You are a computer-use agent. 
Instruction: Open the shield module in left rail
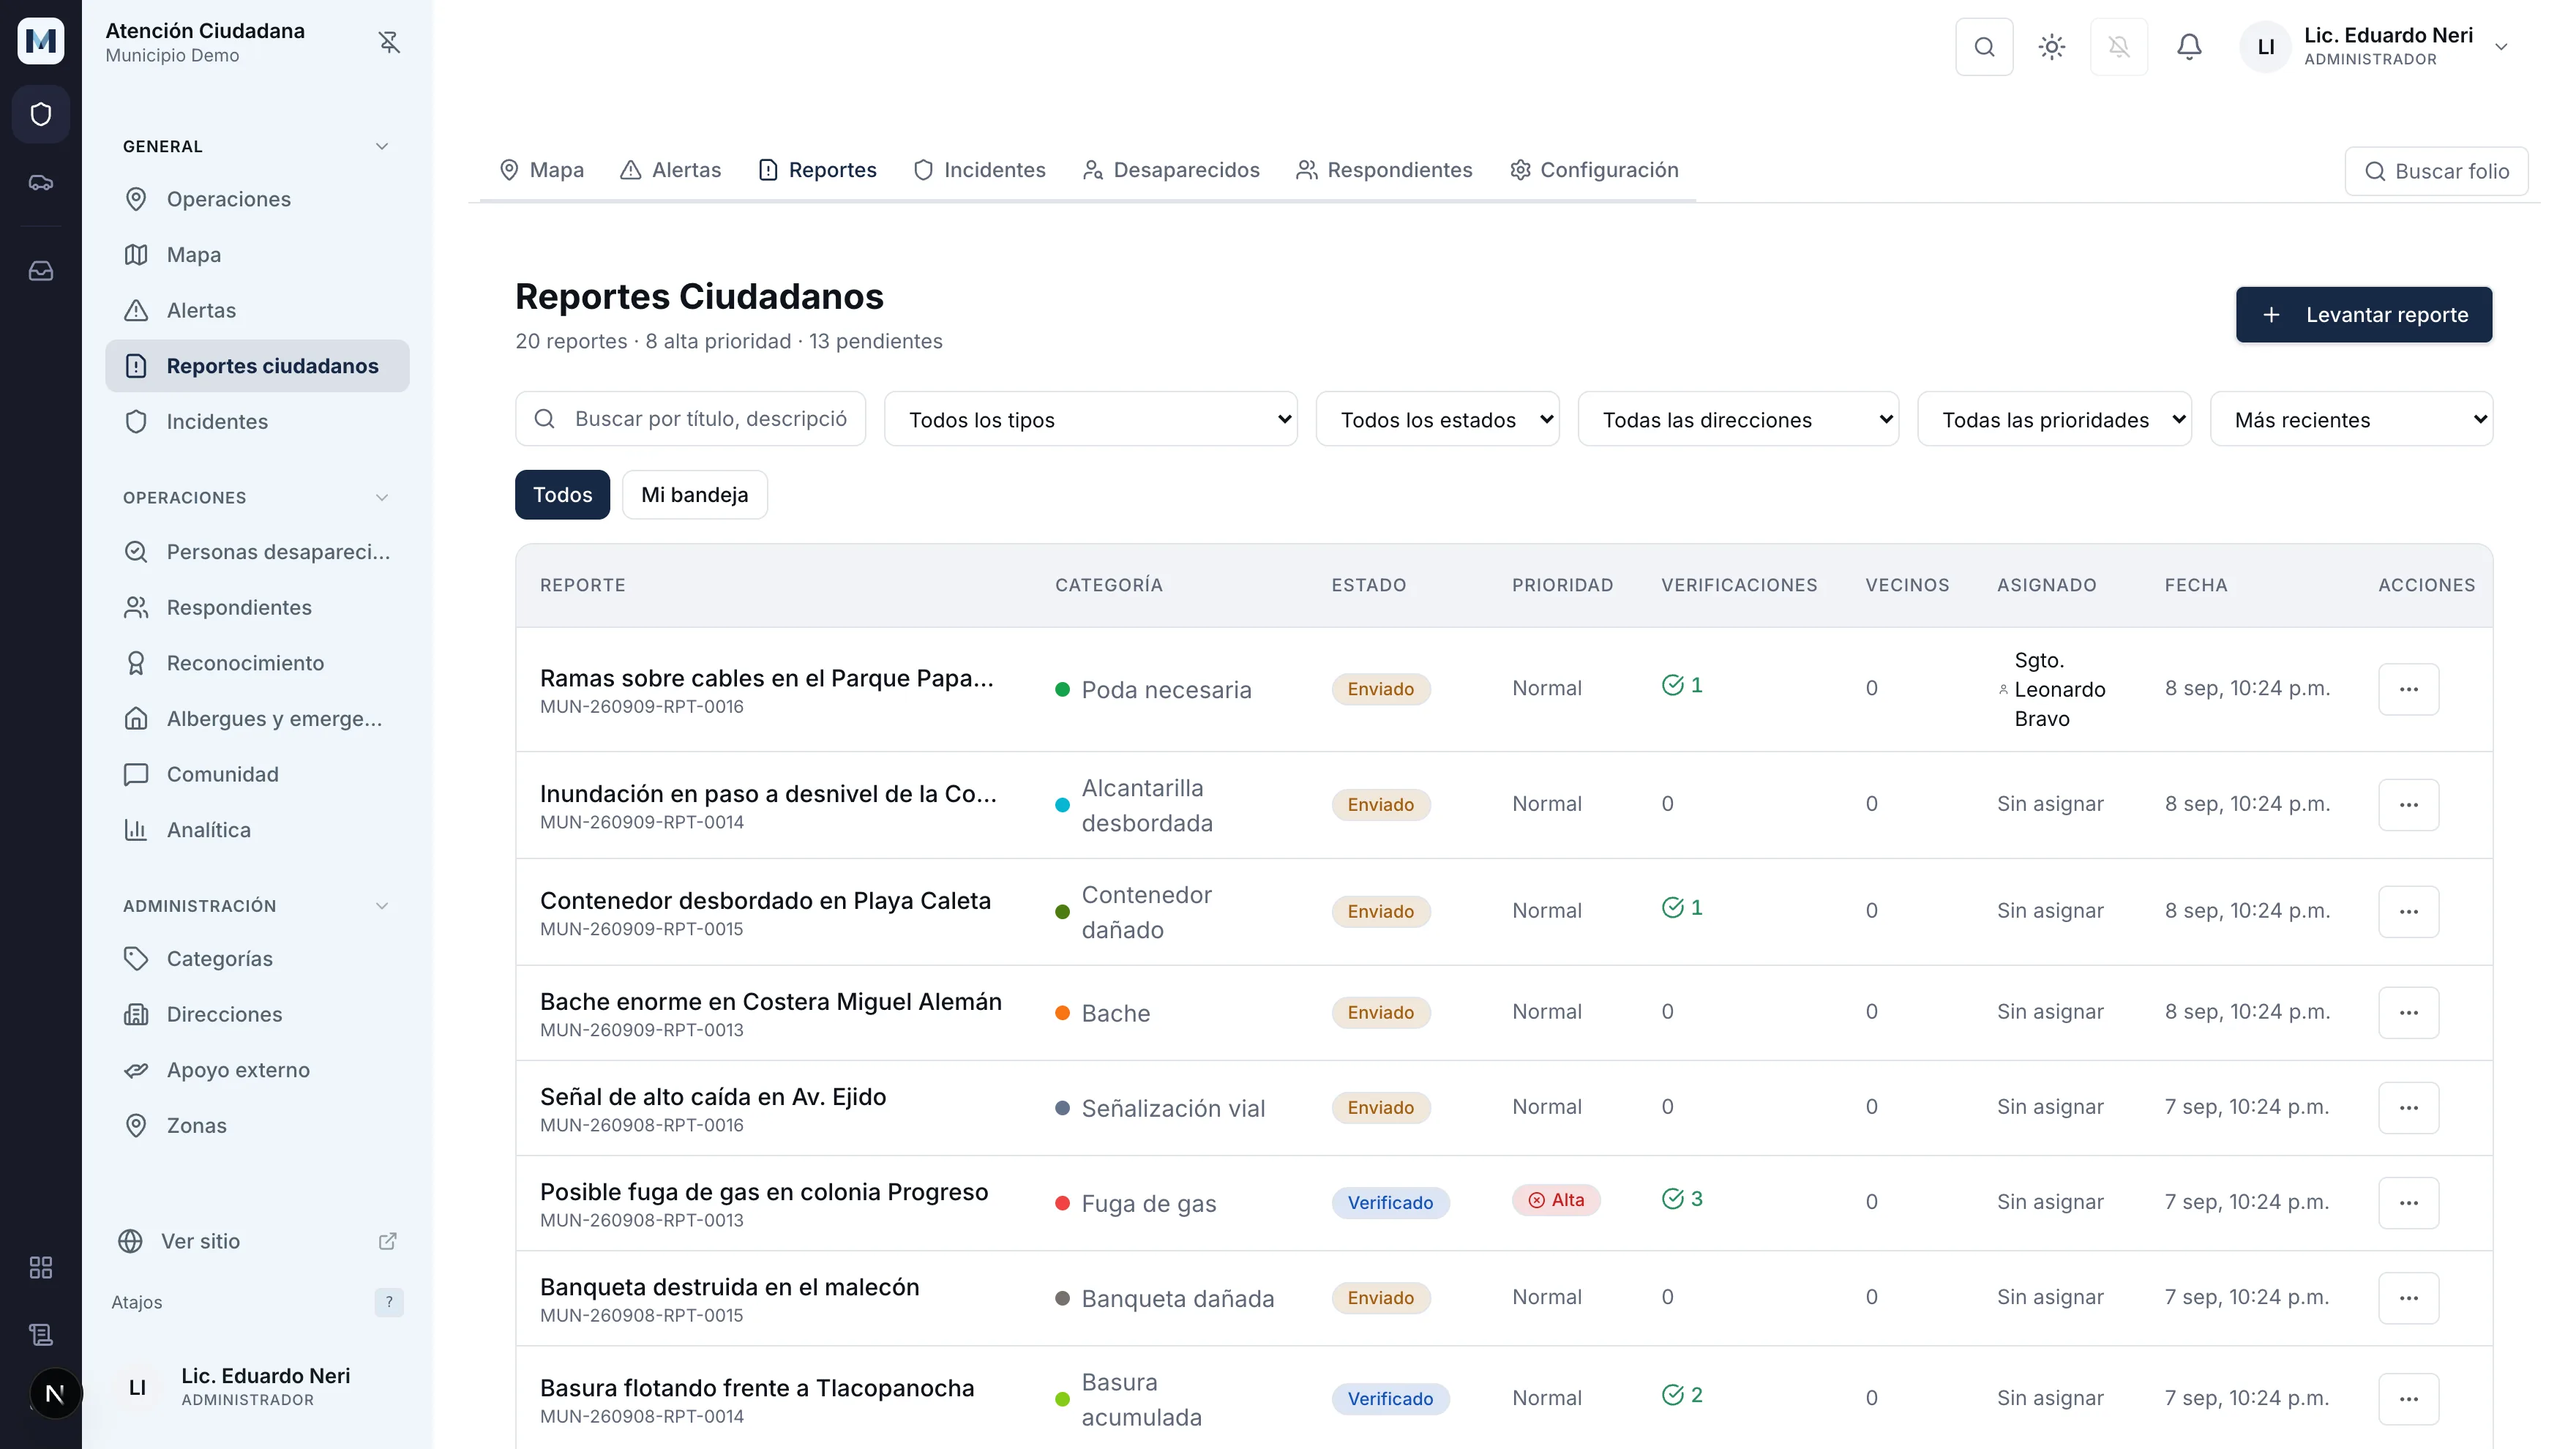coord(41,114)
